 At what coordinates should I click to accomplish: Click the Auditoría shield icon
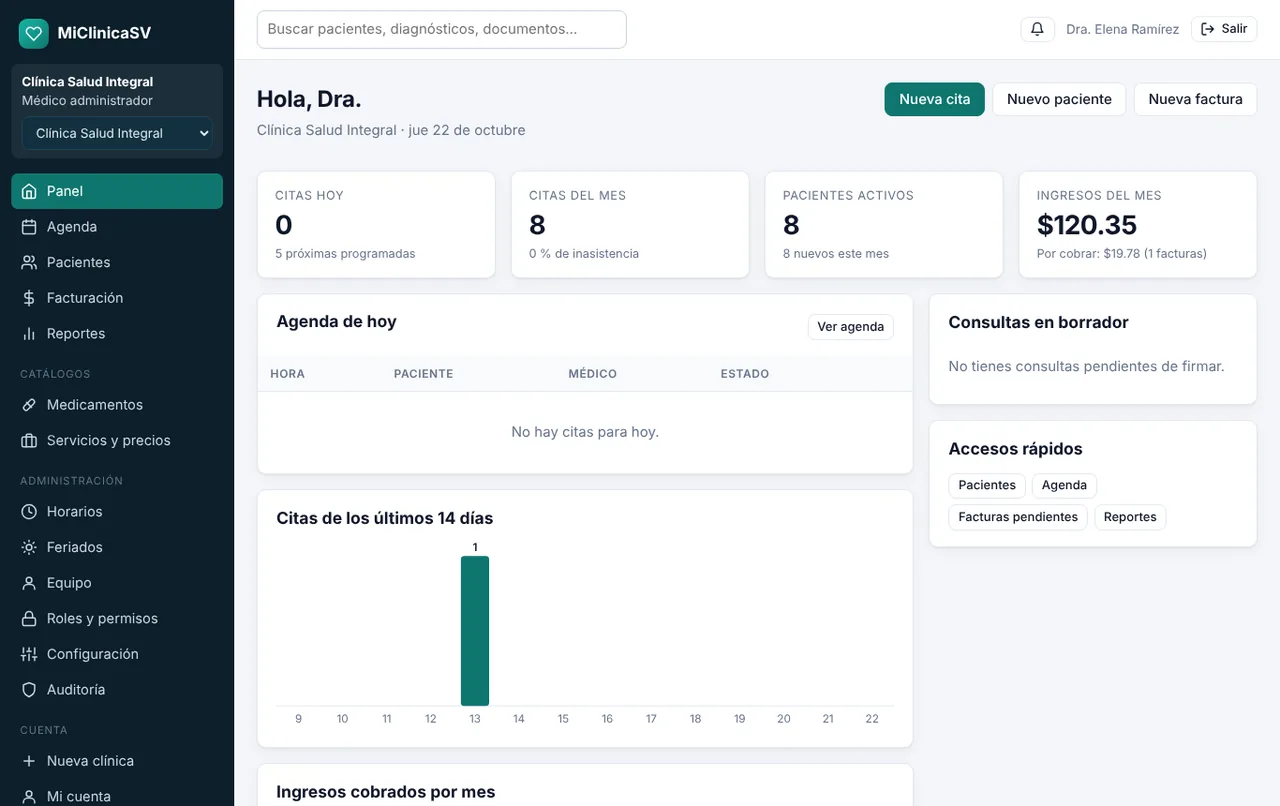(29, 690)
